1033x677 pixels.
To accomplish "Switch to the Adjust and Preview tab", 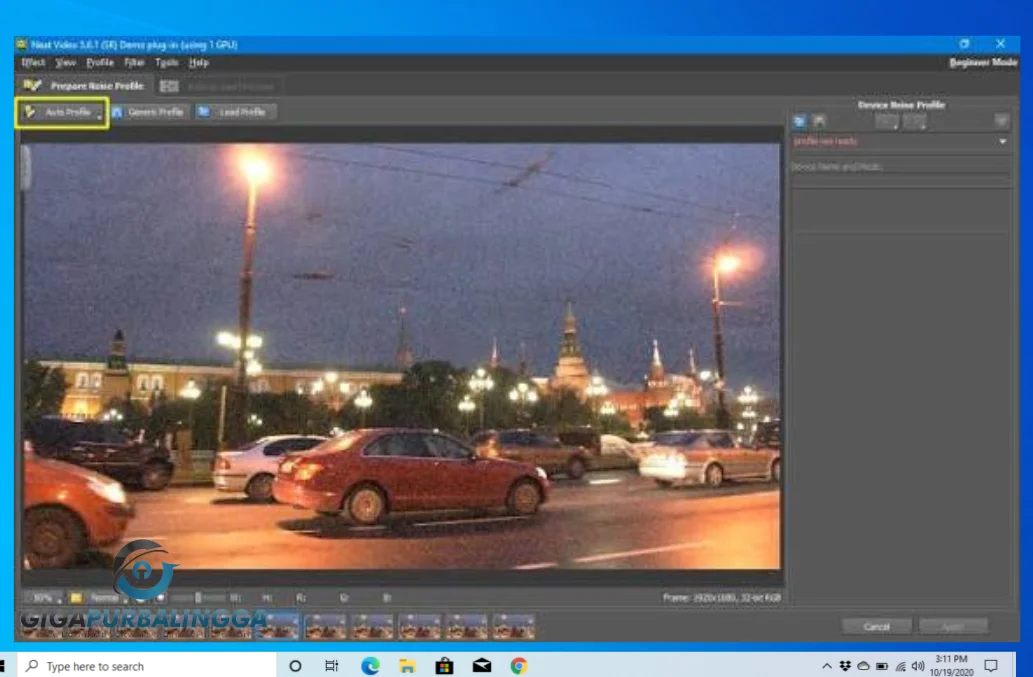I will pyautogui.click(x=217, y=86).
